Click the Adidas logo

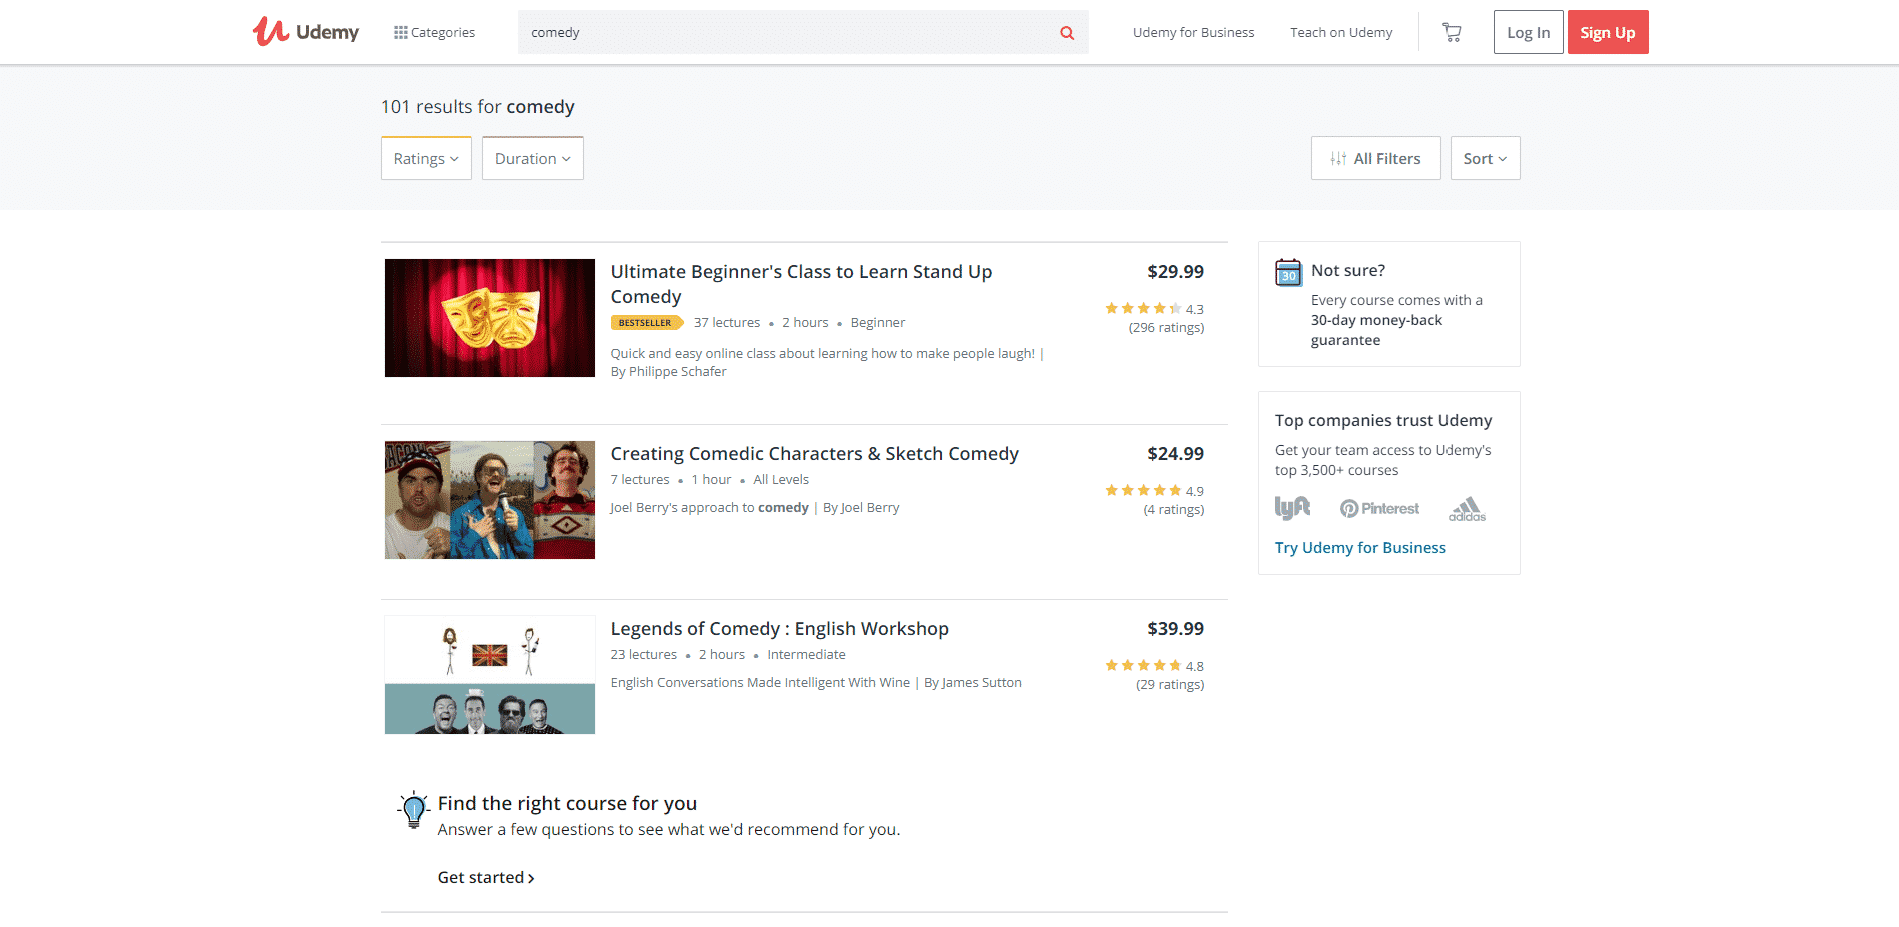tap(1467, 509)
